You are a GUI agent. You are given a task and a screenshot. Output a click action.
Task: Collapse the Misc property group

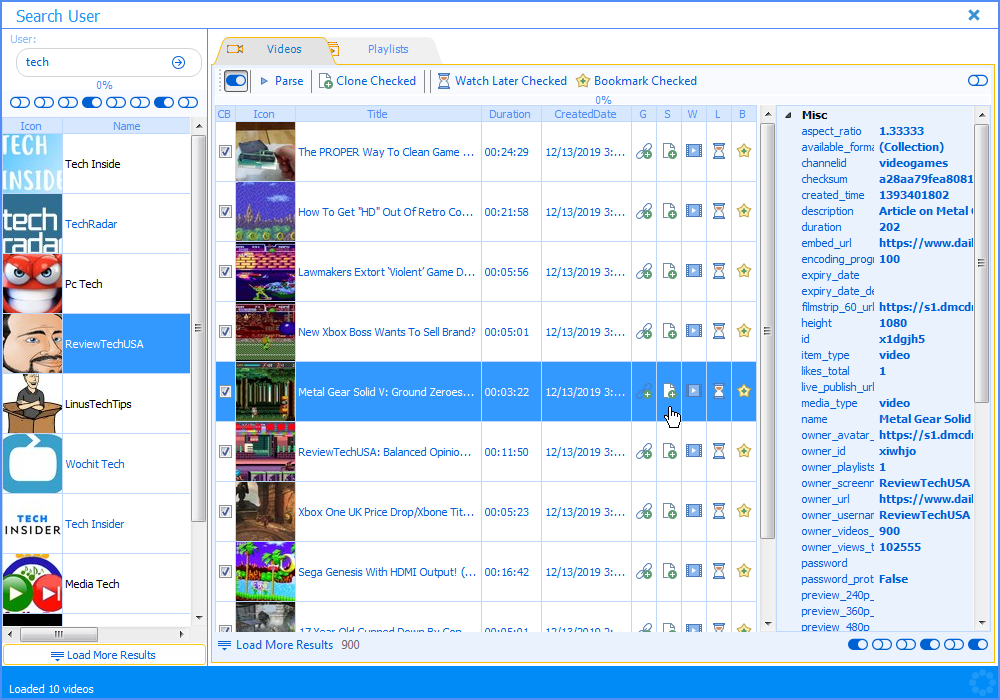tap(788, 115)
